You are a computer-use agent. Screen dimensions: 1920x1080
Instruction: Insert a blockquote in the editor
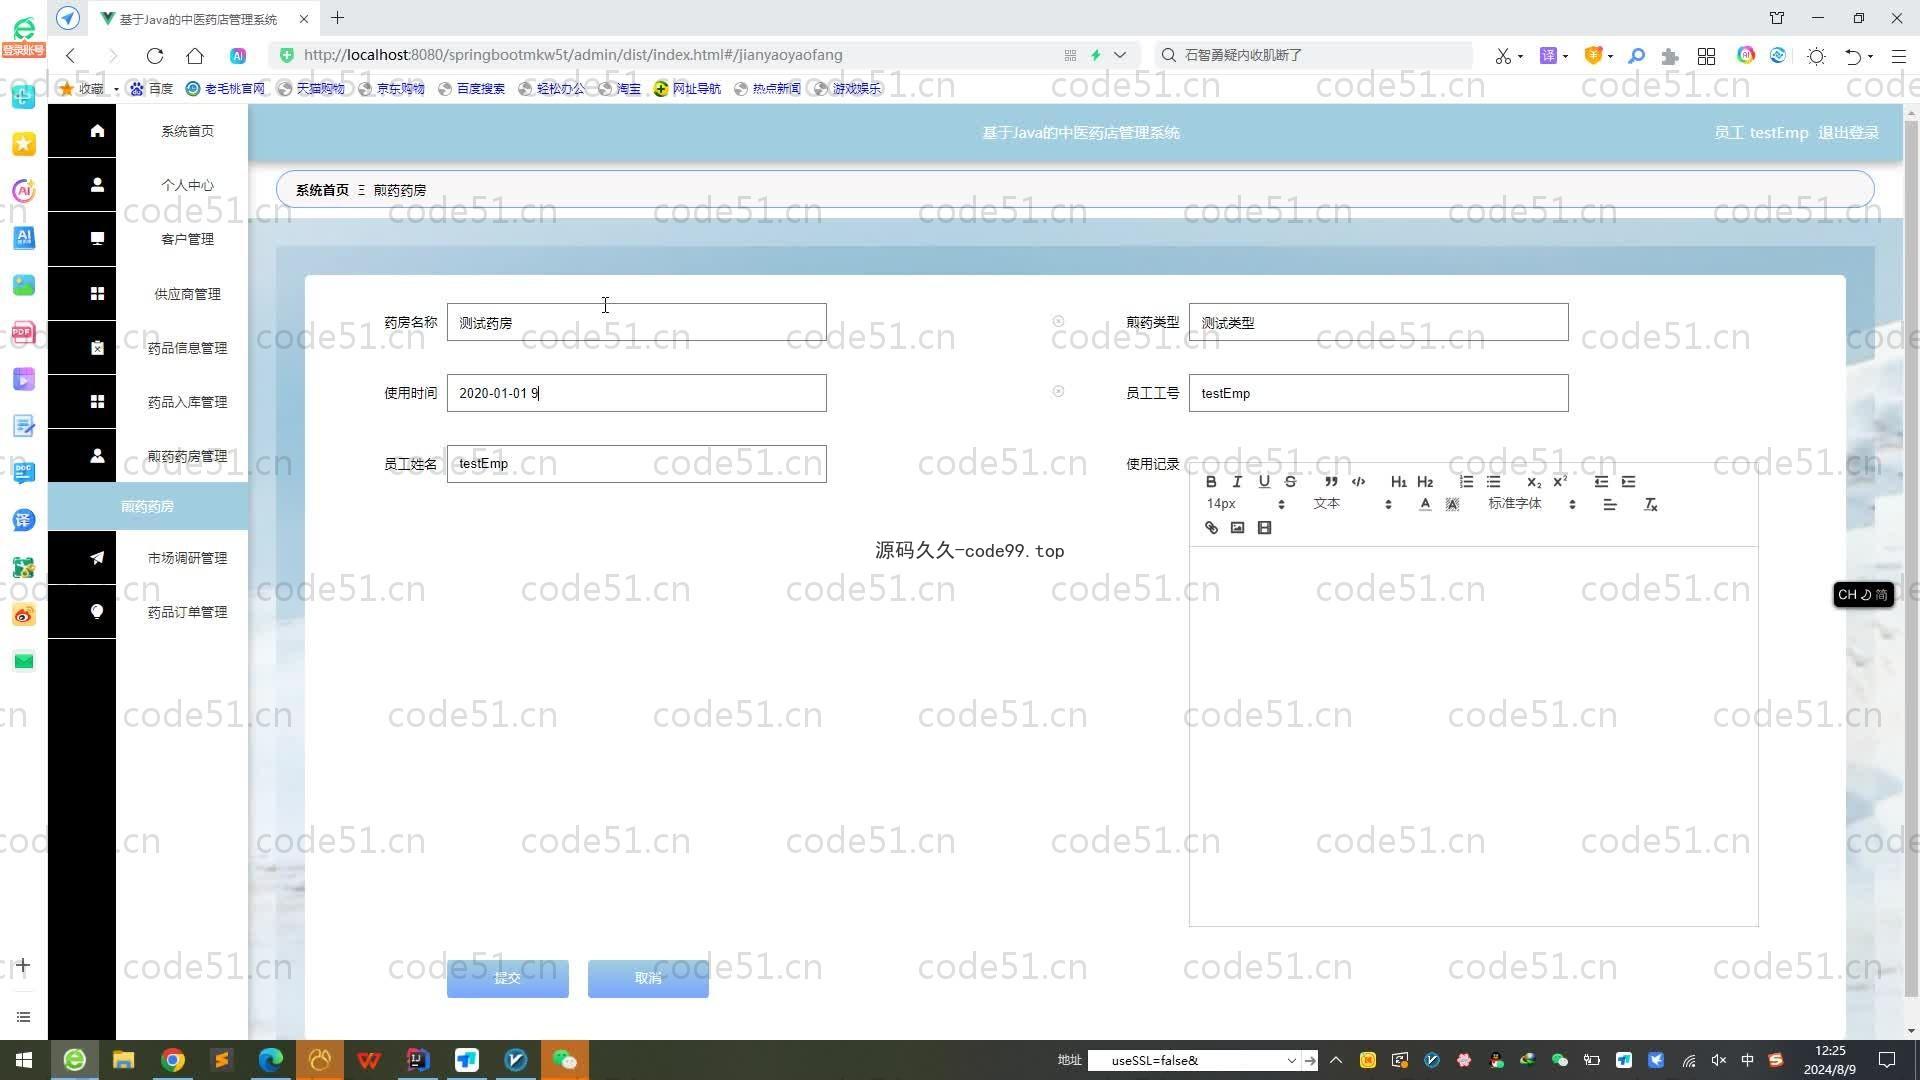pos(1331,482)
